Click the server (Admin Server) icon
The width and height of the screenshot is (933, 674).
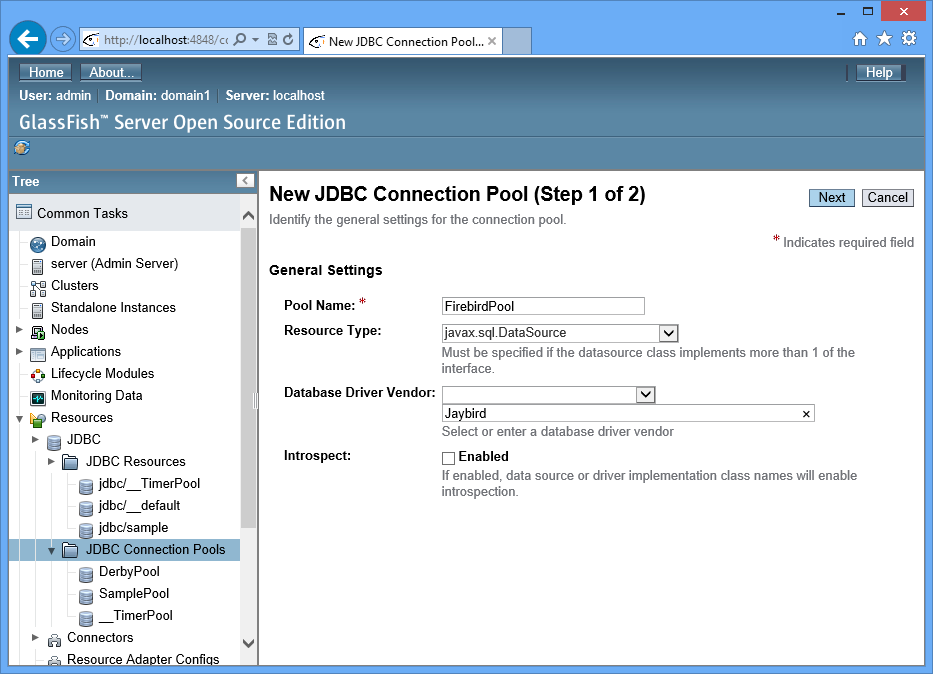pos(37,267)
